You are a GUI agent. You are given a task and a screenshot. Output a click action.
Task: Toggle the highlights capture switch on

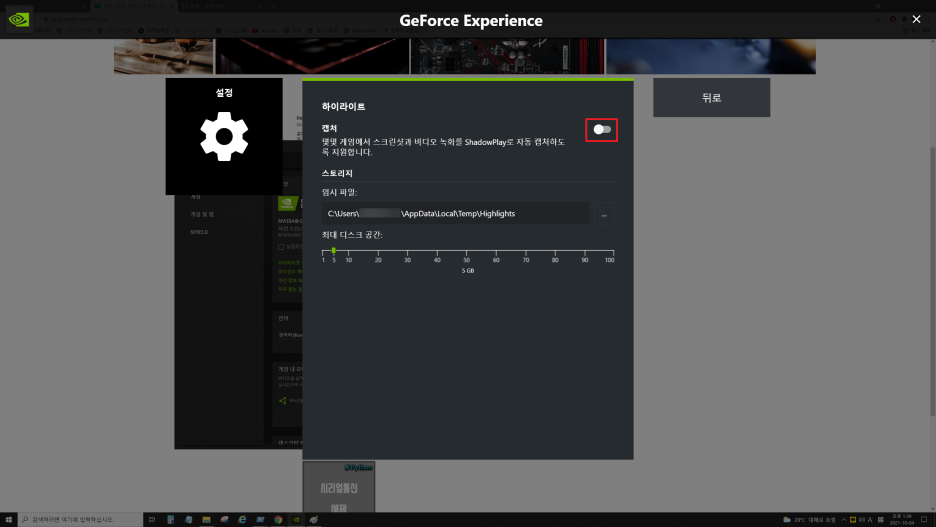[602, 130]
